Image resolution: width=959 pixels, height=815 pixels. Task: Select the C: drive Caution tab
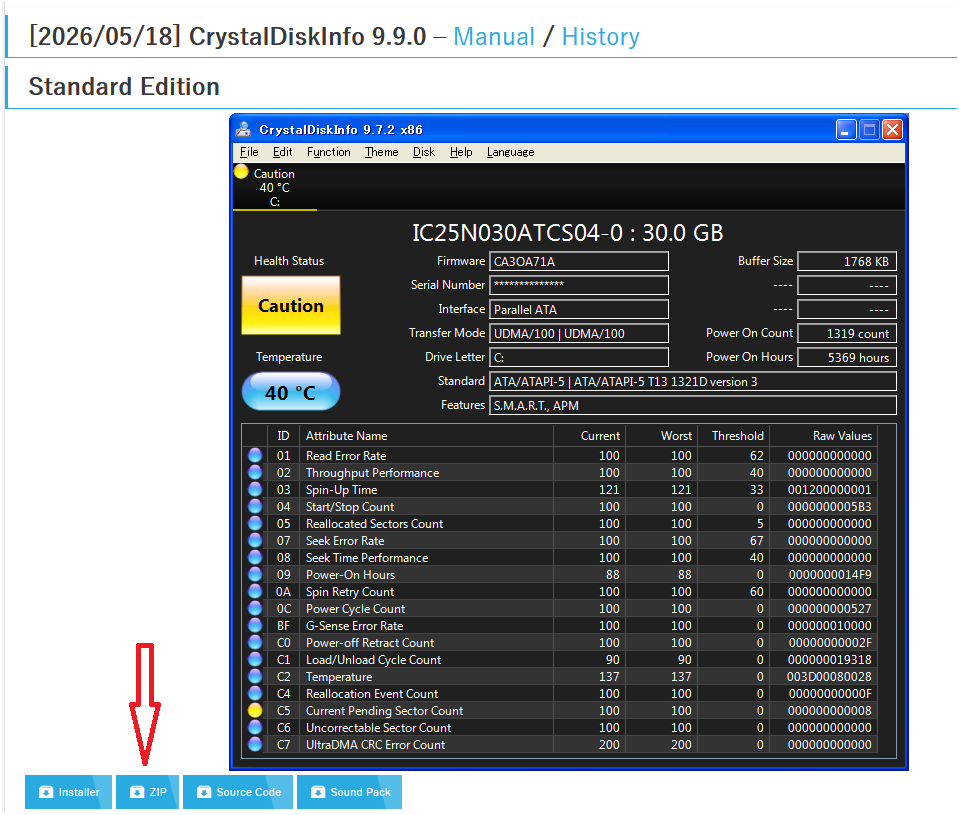coord(275,187)
